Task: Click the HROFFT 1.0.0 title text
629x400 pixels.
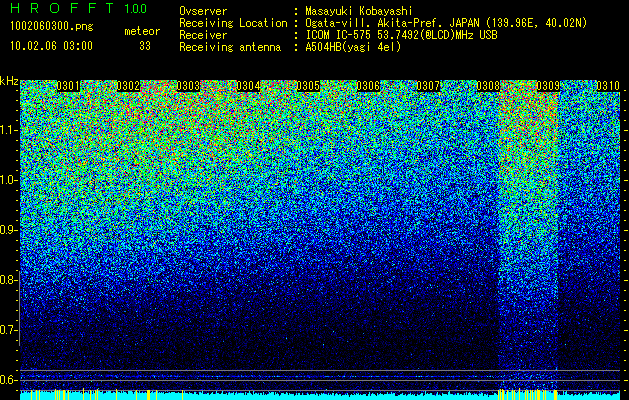Action: pos(79,8)
